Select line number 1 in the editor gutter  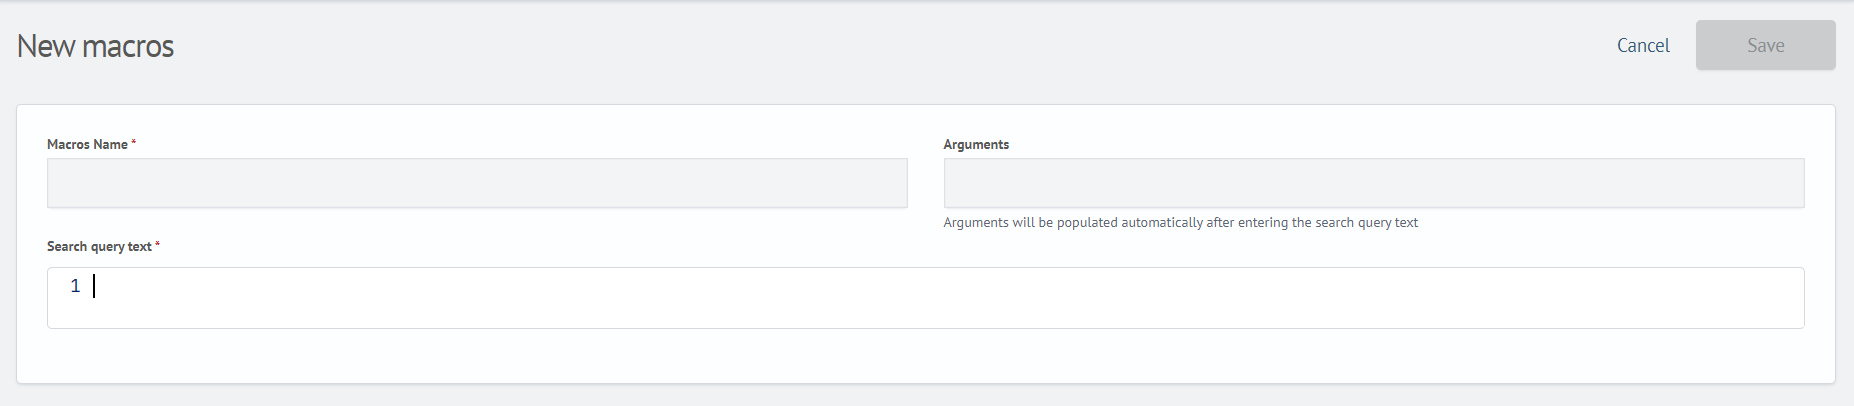pyautogui.click(x=75, y=286)
